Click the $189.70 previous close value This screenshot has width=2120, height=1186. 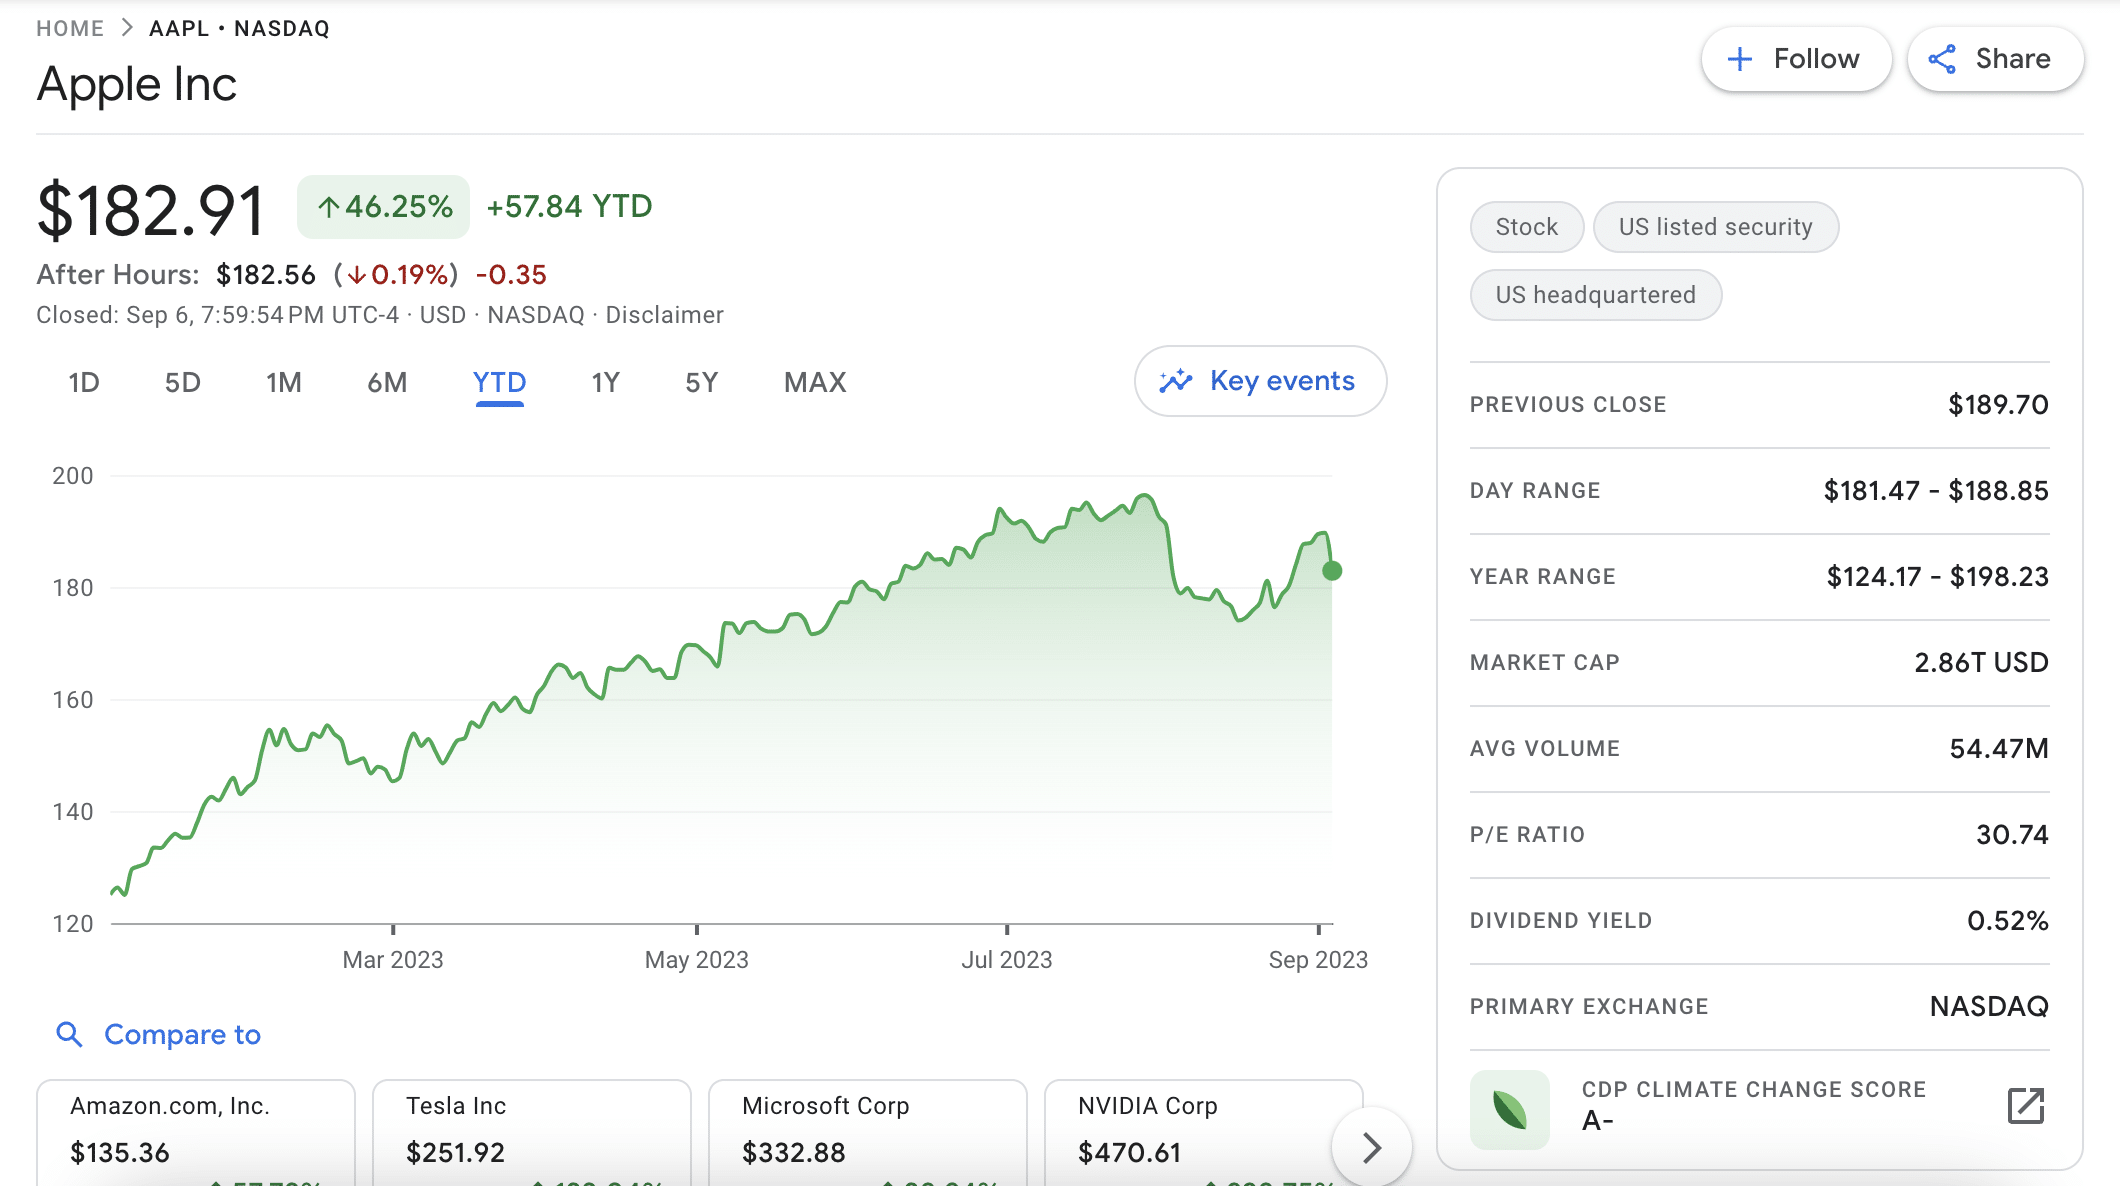click(1999, 404)
